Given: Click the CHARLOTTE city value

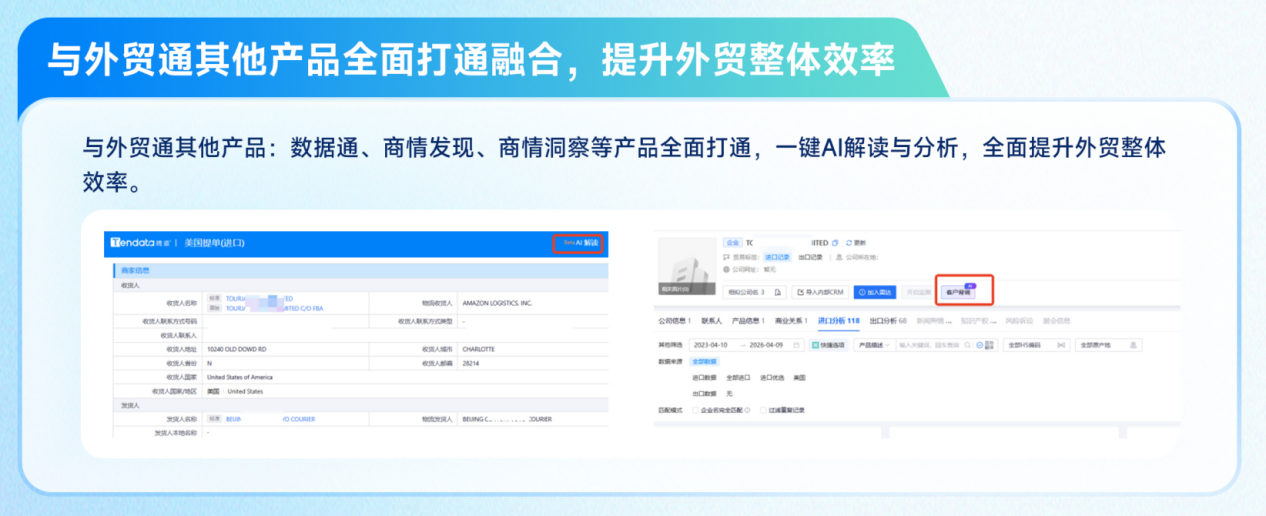Looking at the screenshot, I should click(478, 349).
